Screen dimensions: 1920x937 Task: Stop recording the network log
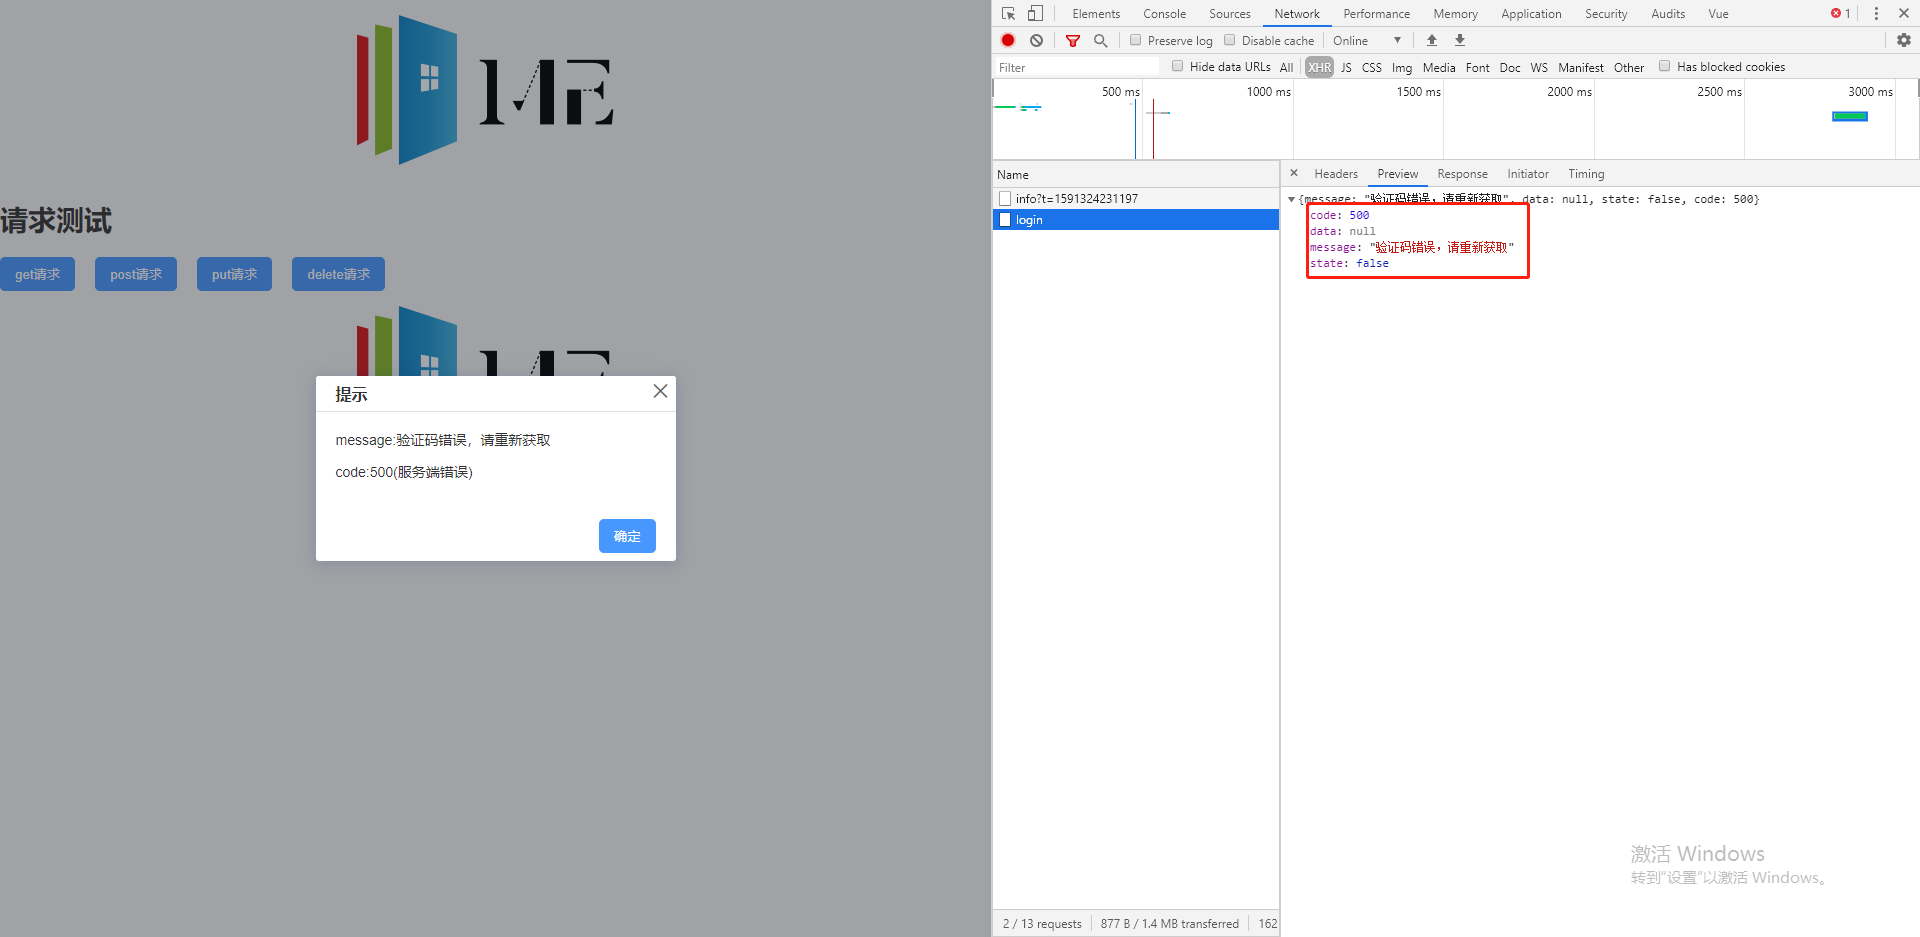(x=1008, y=40)
